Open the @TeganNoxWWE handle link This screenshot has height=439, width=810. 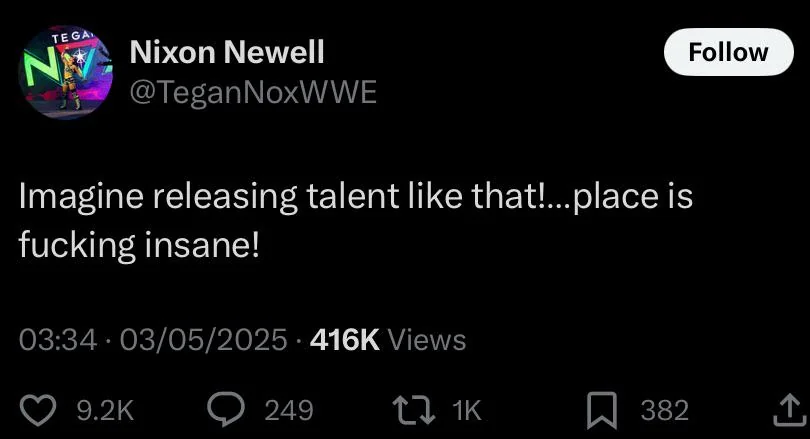tap(254, 92)
